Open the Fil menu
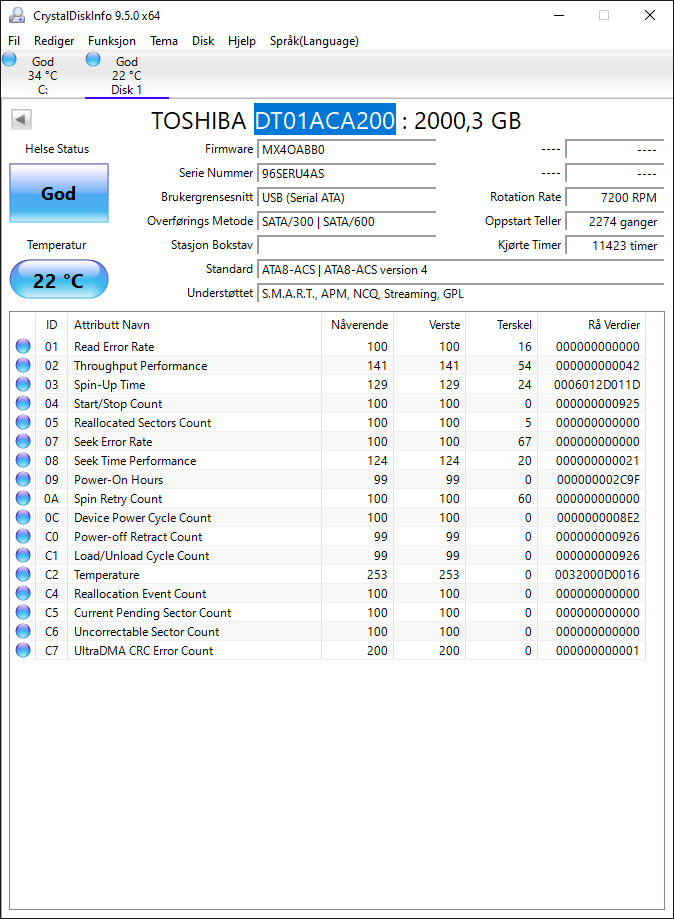Viewport: 674px width, 919px height. 14,41
